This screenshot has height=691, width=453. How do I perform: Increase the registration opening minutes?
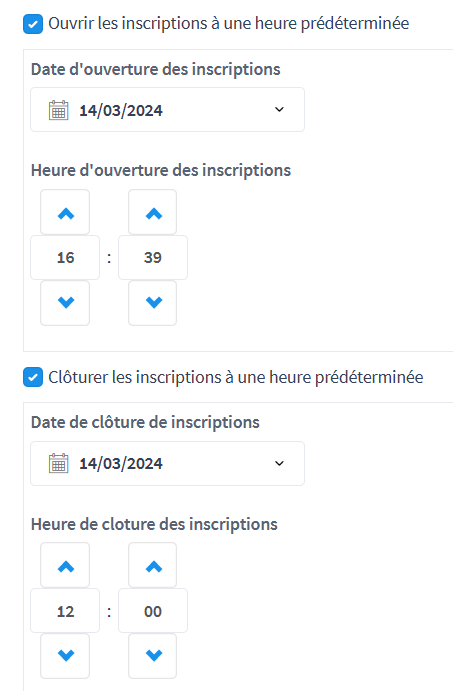152,212
